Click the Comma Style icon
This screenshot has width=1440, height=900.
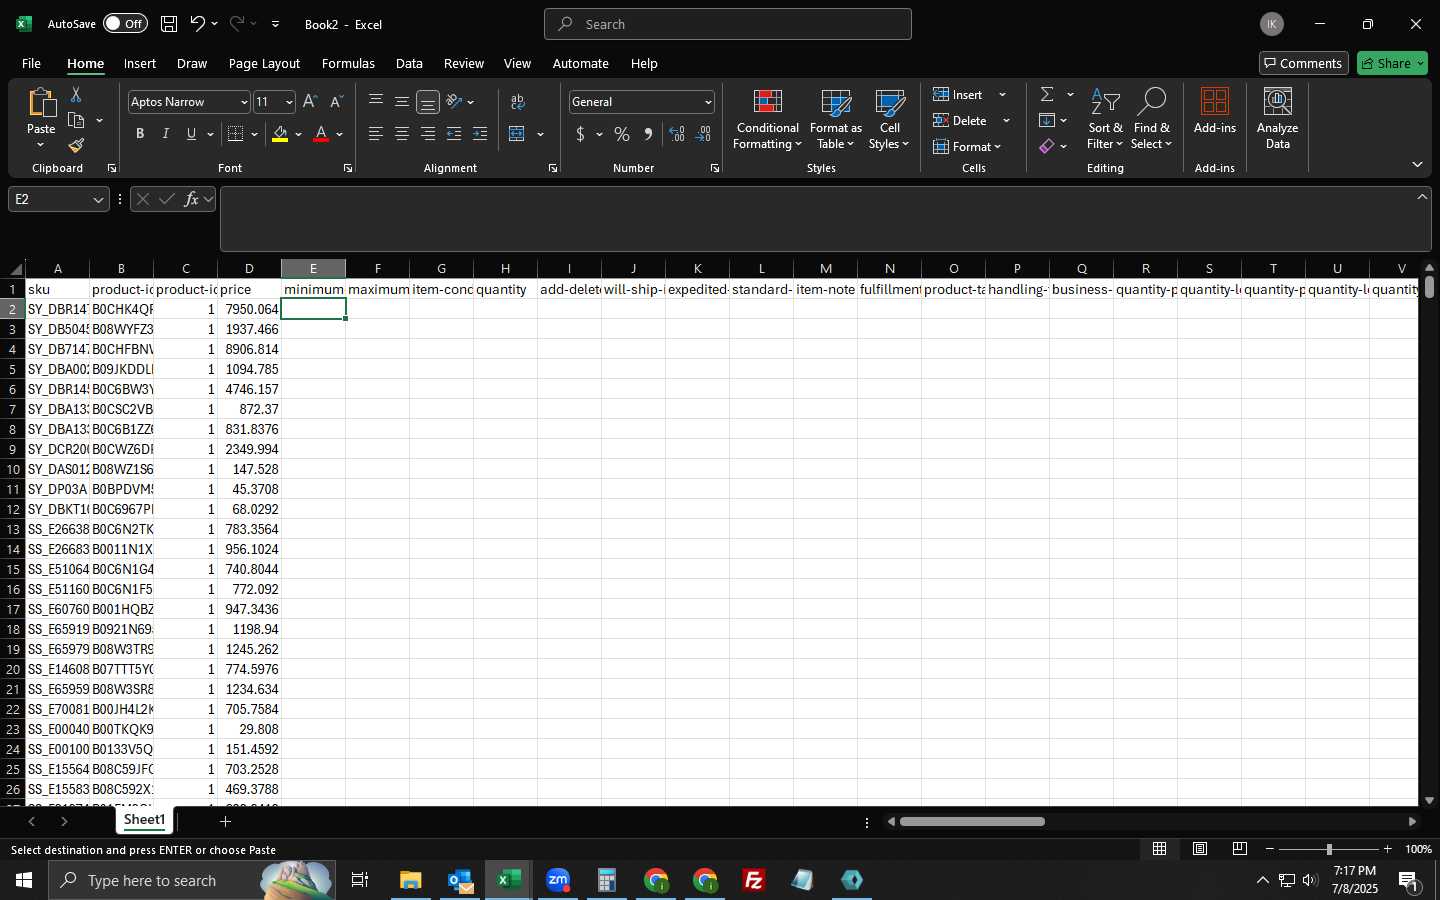(648, 134)
